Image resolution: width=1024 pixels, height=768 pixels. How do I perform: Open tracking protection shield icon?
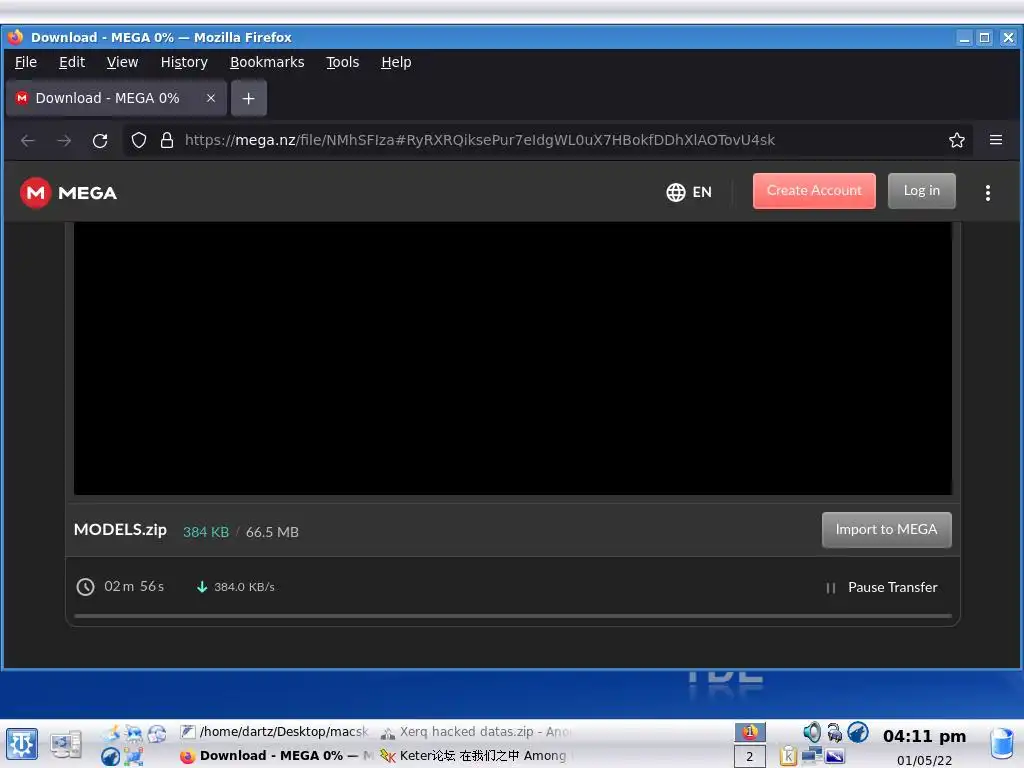pyautogui.click(x=138, y=140)
